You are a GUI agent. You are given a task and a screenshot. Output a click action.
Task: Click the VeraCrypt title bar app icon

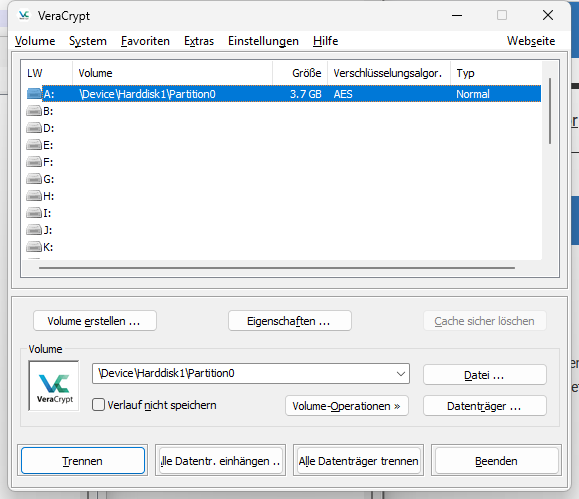point(24,15)
